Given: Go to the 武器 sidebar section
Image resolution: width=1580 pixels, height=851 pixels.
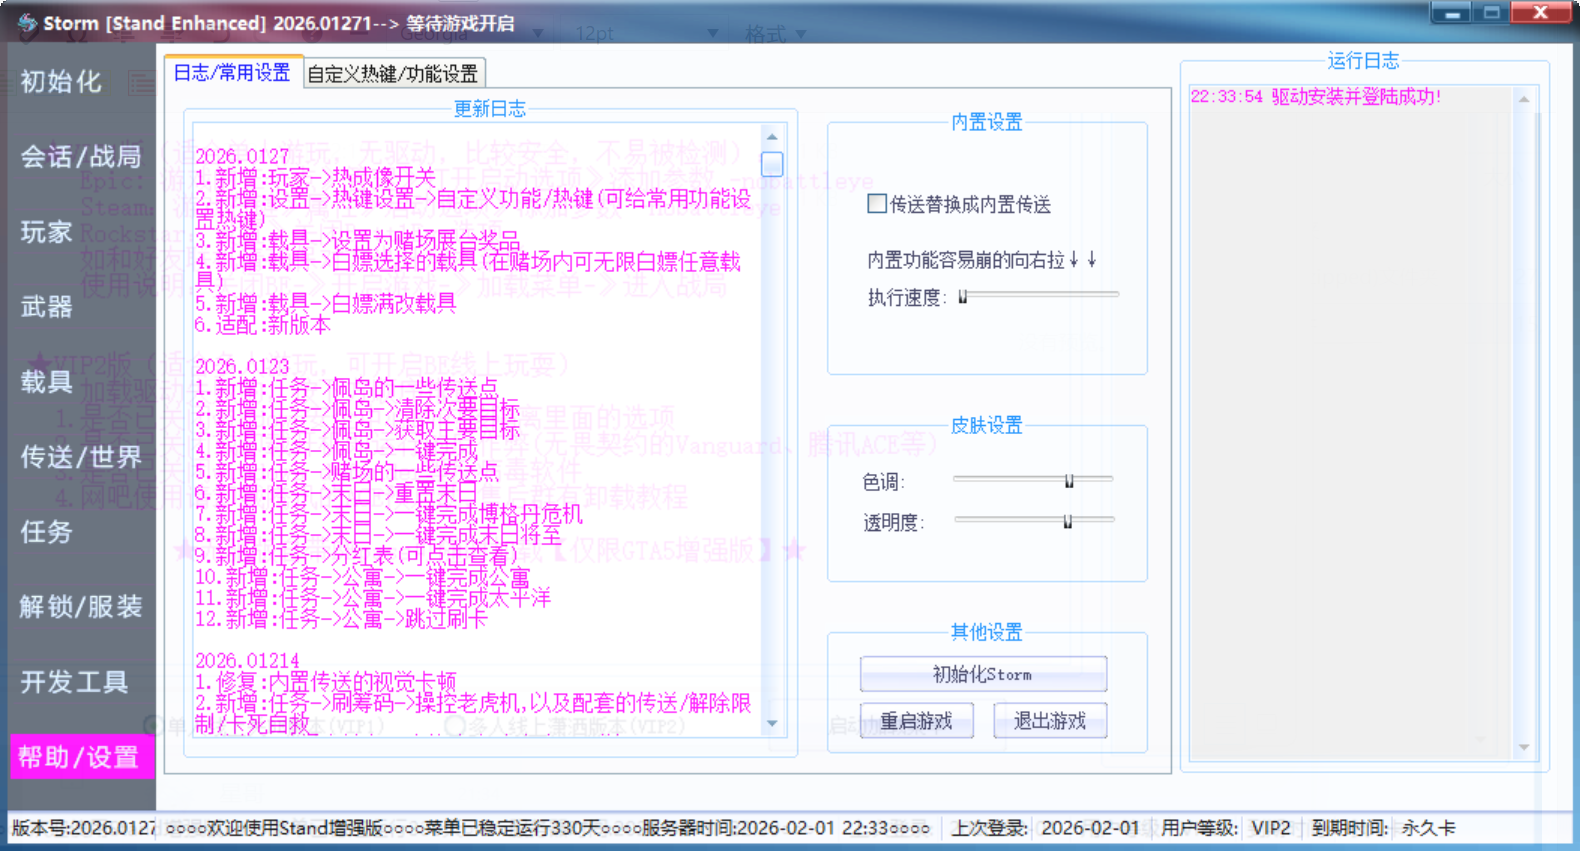Looking at the screenshot, I should coord(47,307).
